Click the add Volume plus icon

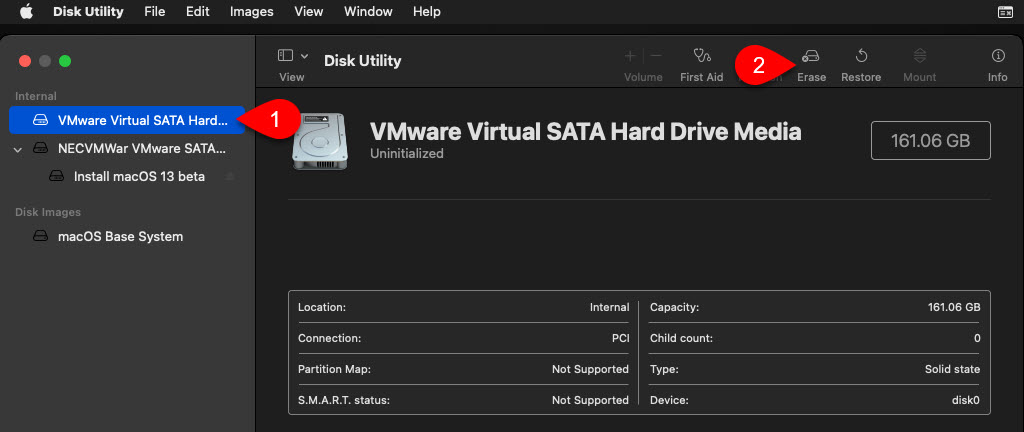(630, 56)
